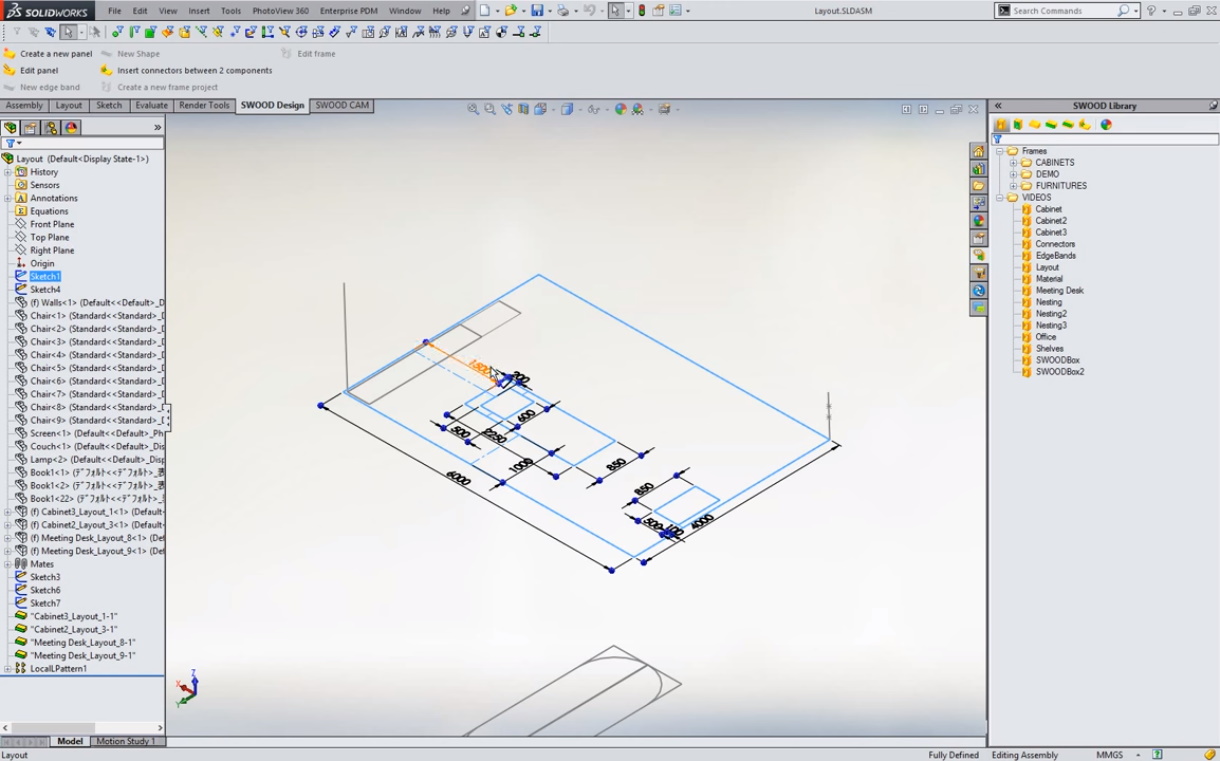This screenshot has width=1220, height=761.
Task: Click the Edit Appearance icon in view toolbar
Action: [620, 109]
